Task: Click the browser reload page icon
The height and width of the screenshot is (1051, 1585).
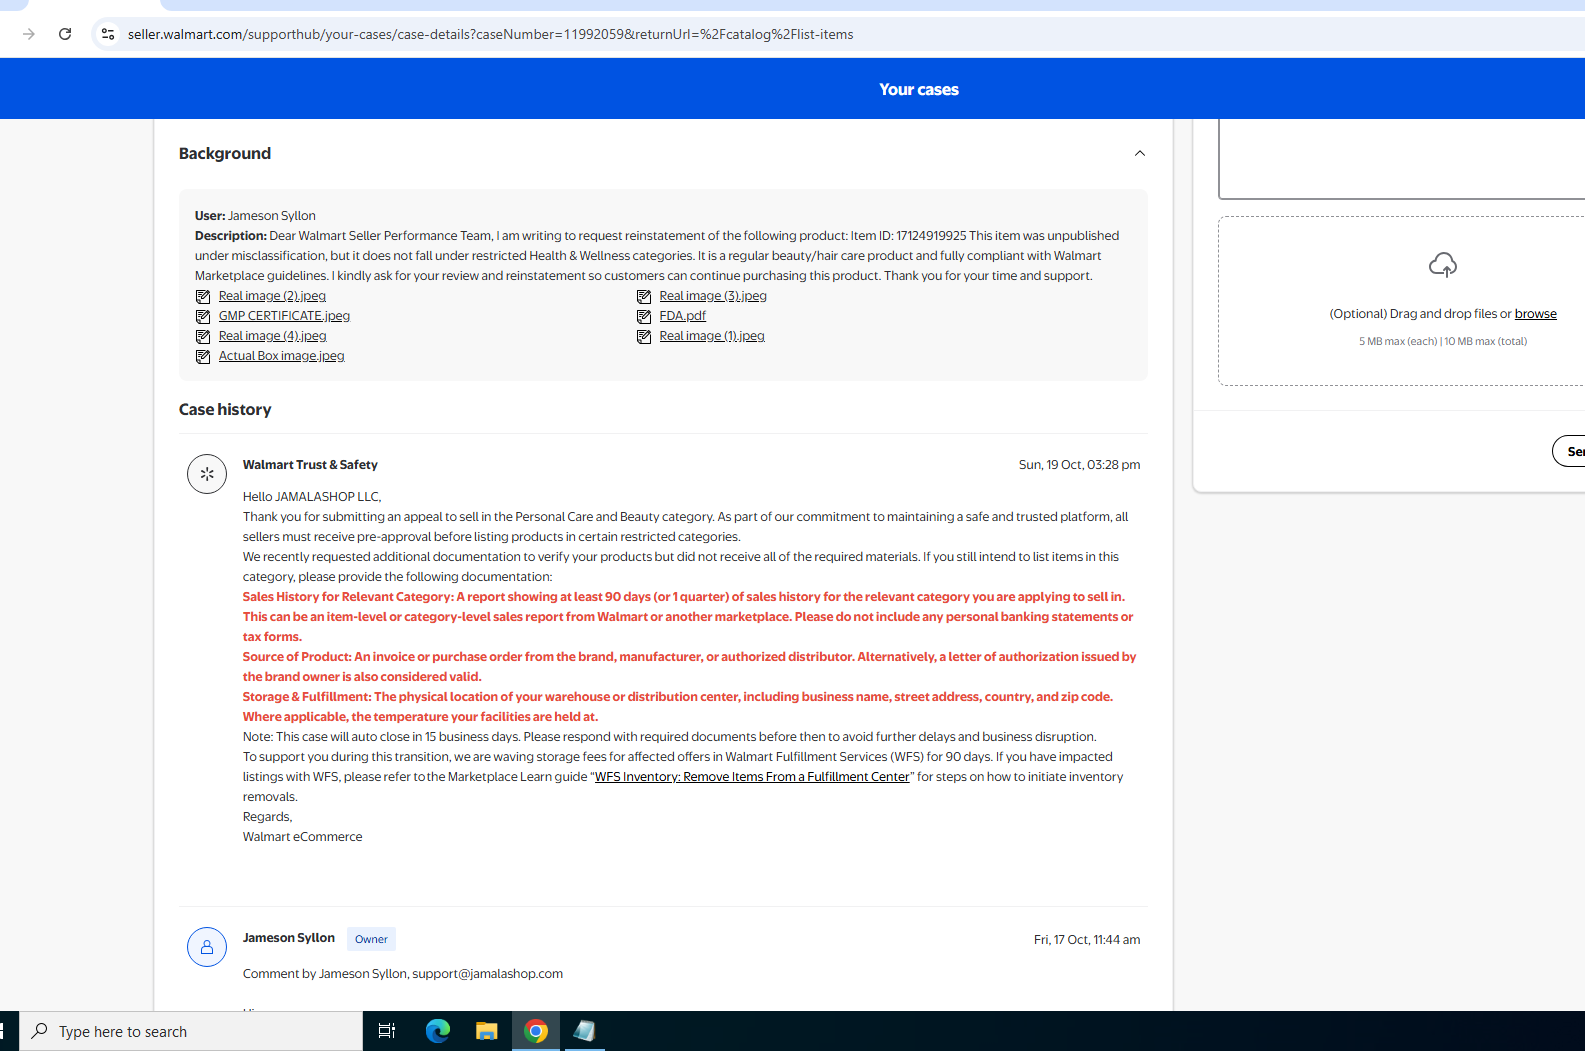Action: [65, 34]
